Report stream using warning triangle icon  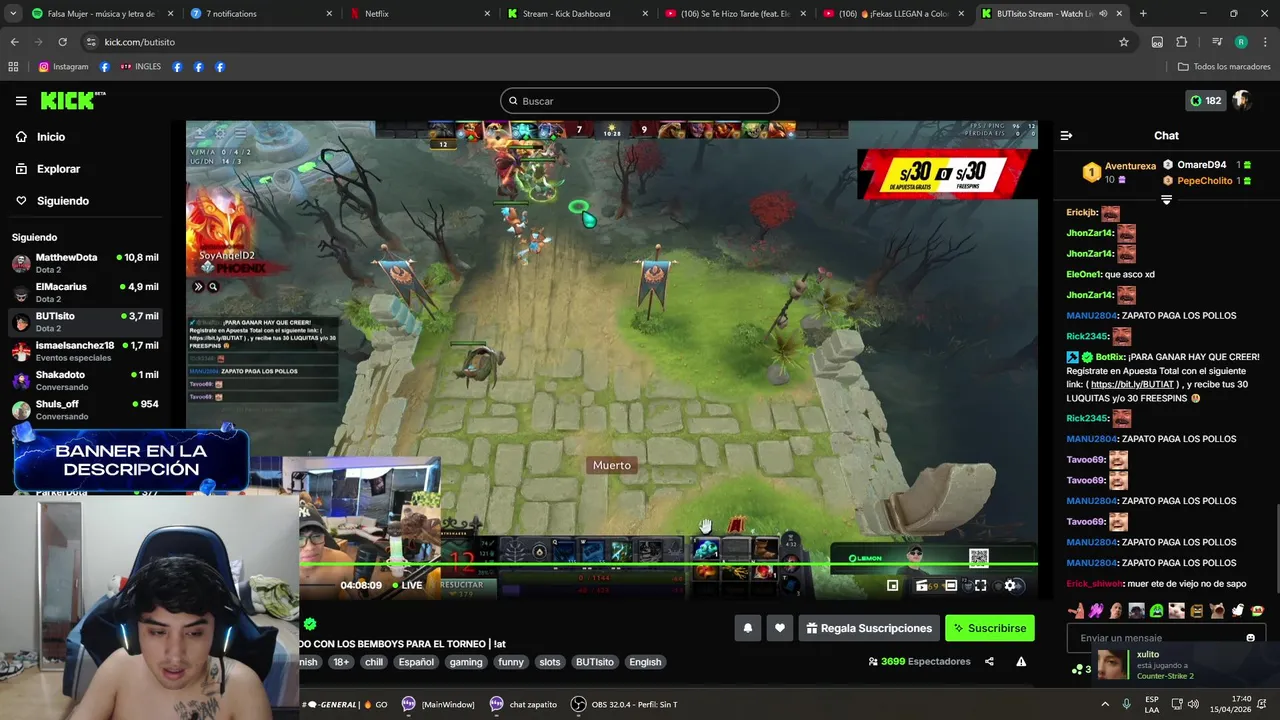click(1021, 661)
